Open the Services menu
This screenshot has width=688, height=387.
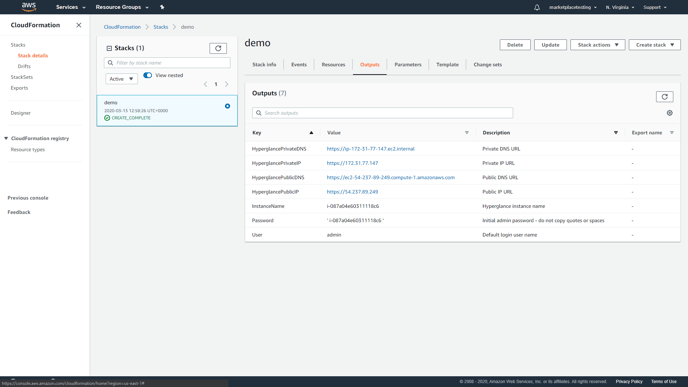(x=71, y=7)
